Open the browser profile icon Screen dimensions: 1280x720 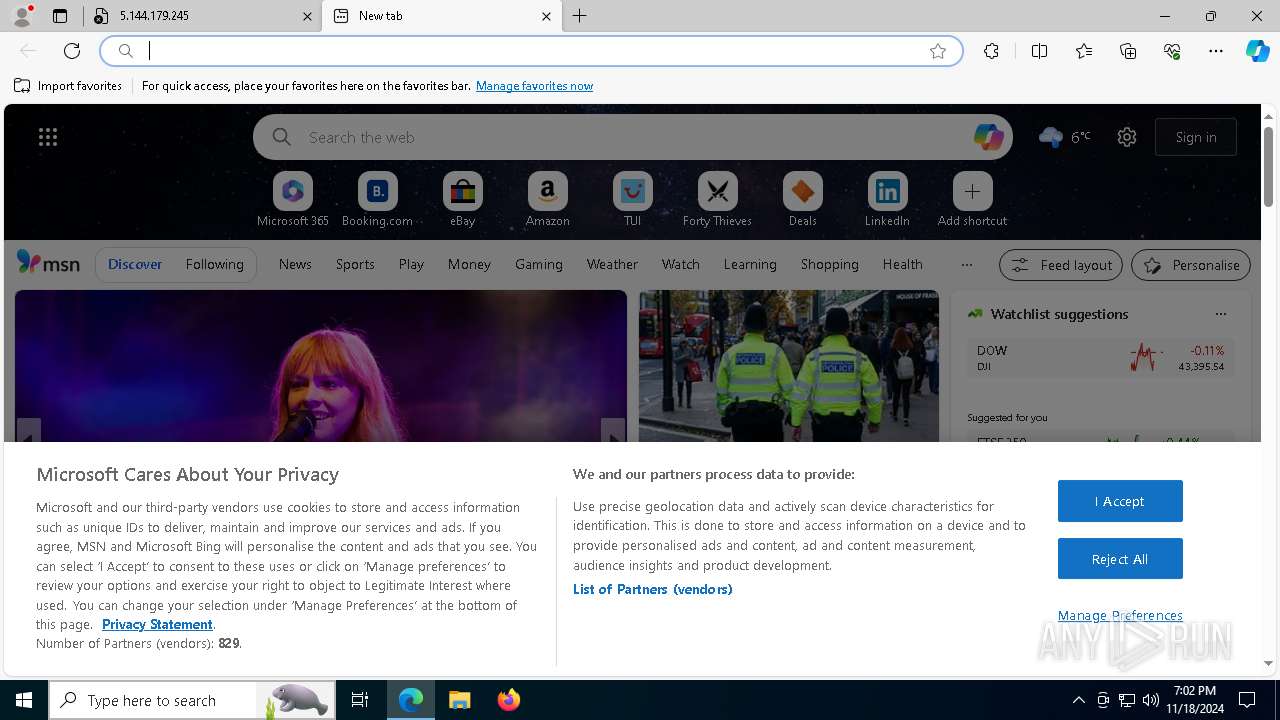pyautogui.click(x=22, y=16)
